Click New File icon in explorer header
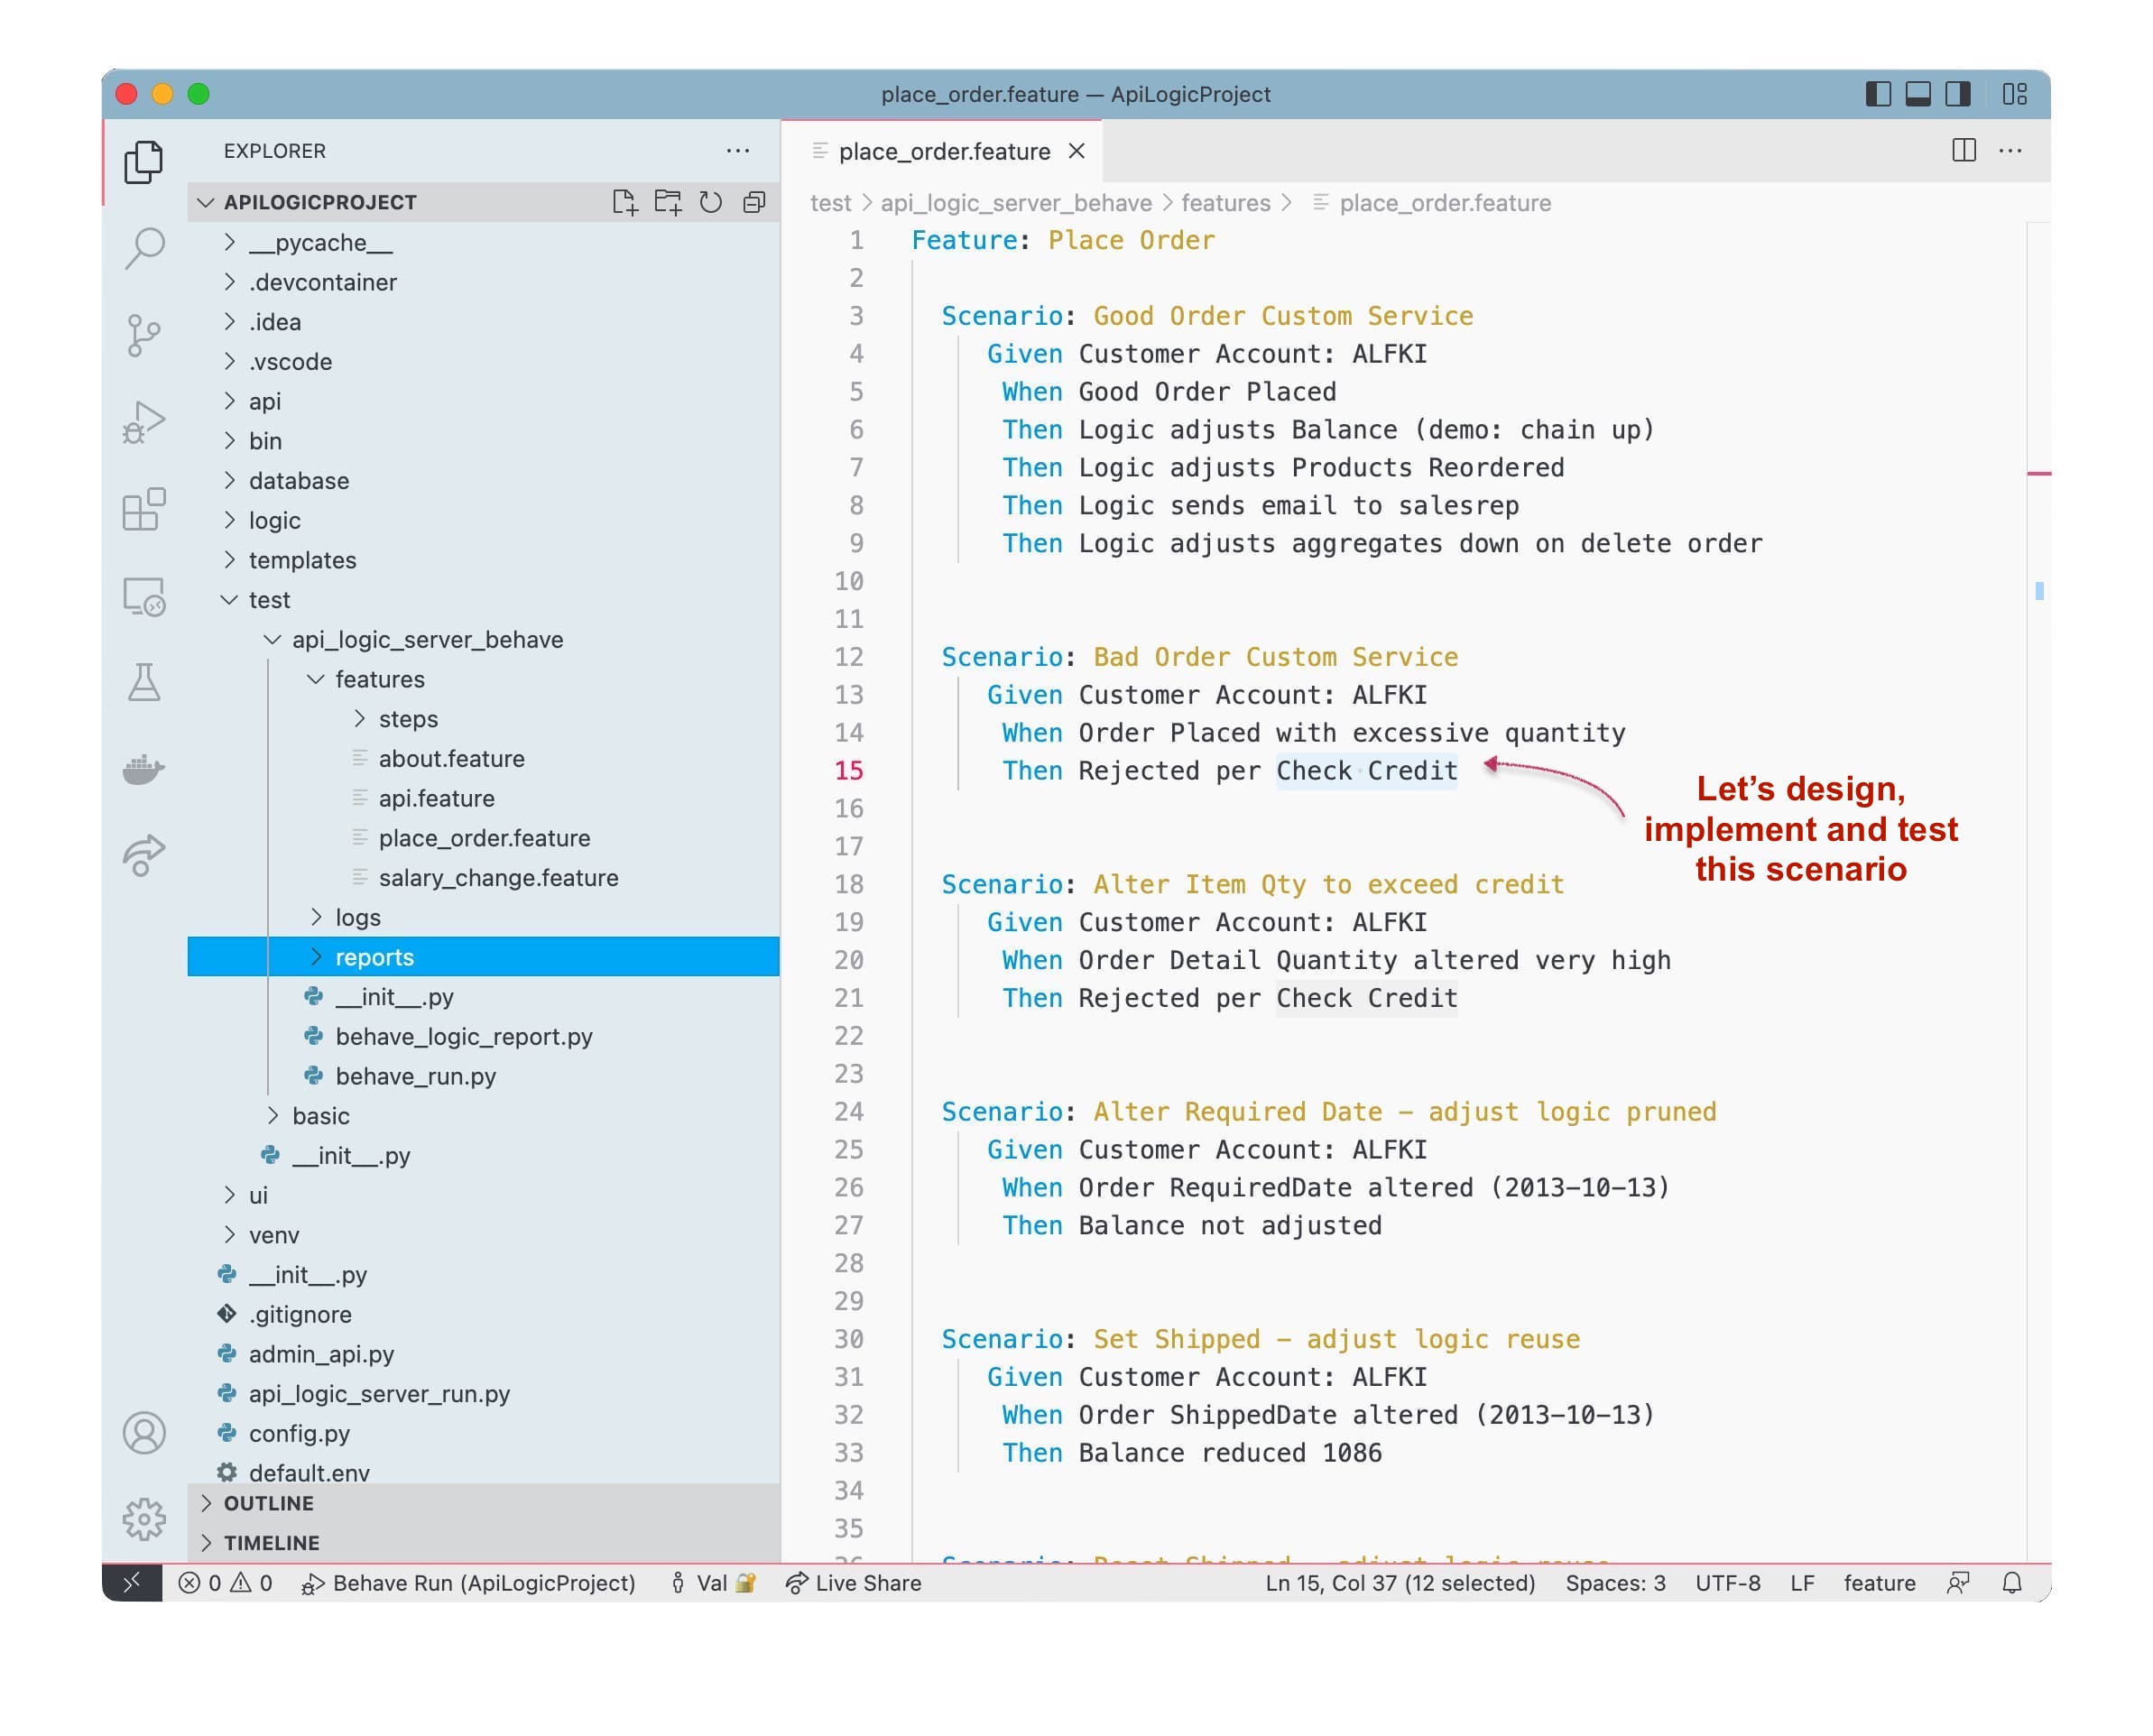This screenshot has height=1736, width=2153. 624,202
